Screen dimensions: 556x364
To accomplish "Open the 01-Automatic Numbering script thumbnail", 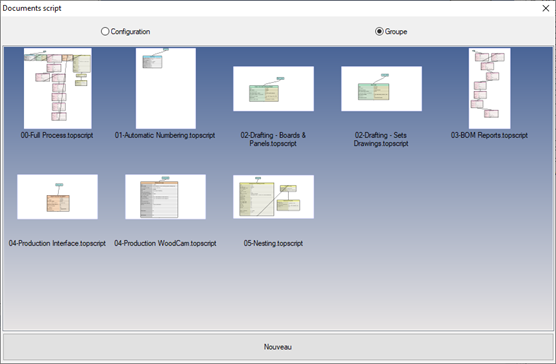I will click(166, 88).
